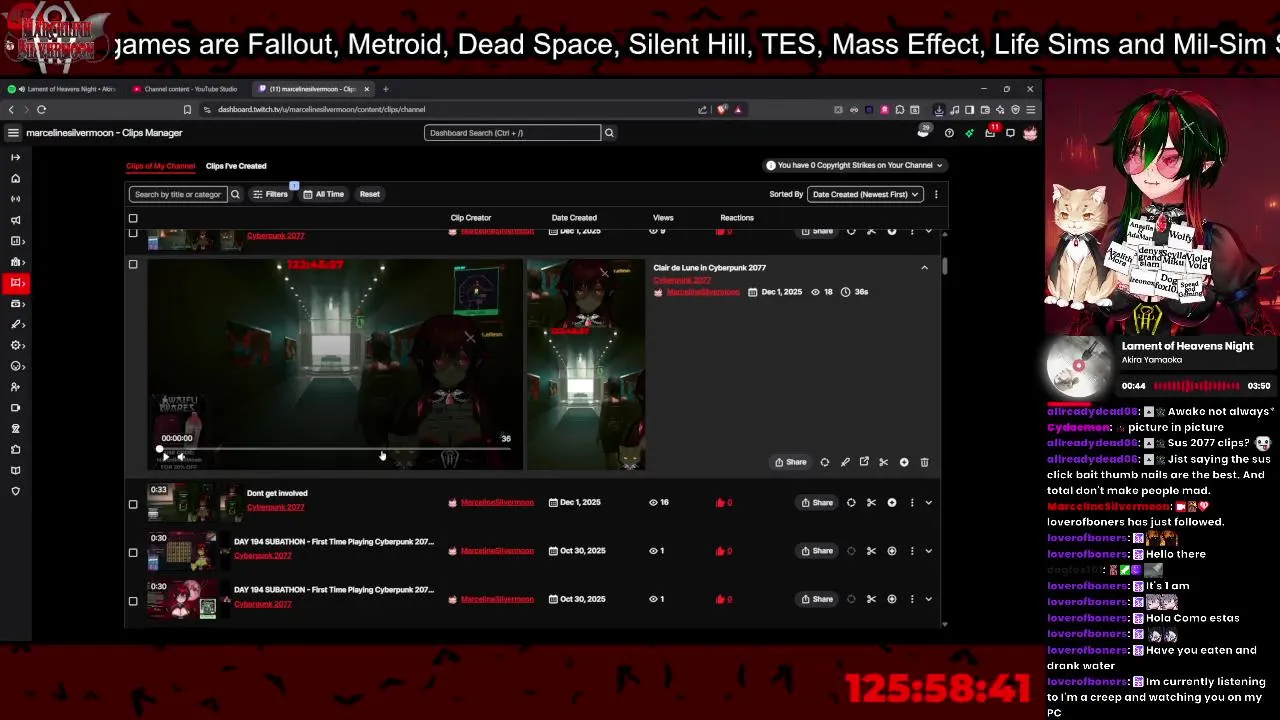1280x720 pixels.
Task: Focus the Search by title or category field
Action: pyautogui.click(x=178, y=194)
